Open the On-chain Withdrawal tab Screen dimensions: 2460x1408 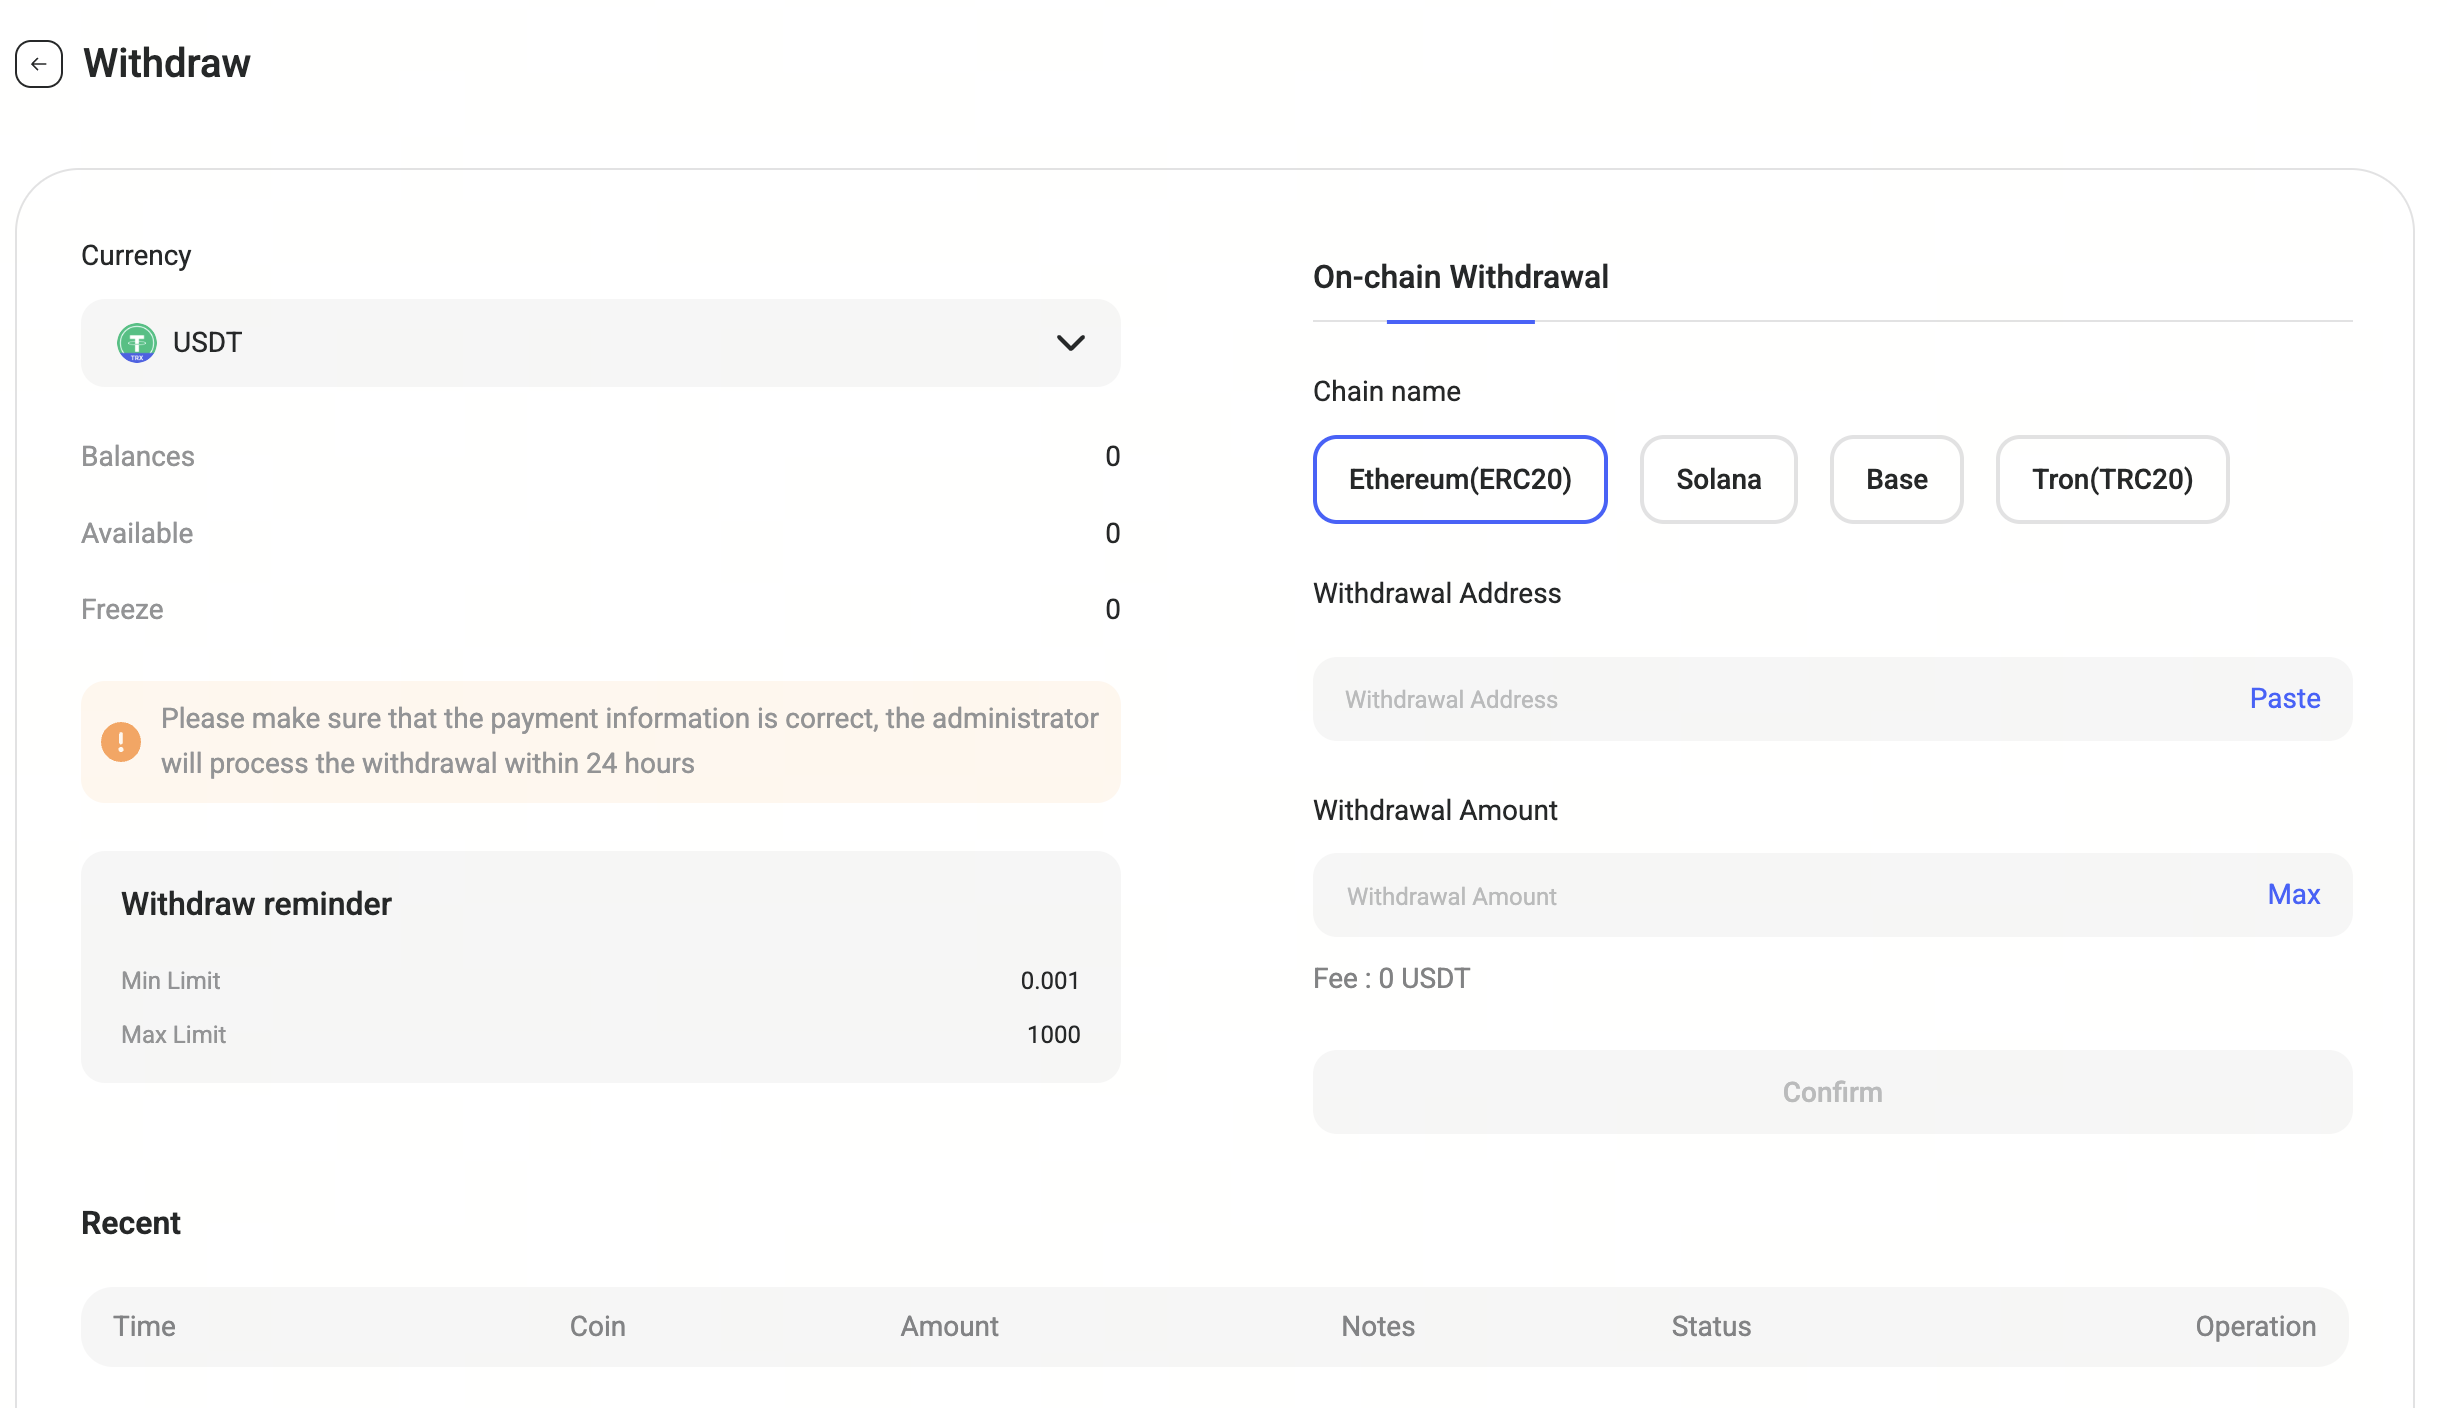click(1460, 277)
